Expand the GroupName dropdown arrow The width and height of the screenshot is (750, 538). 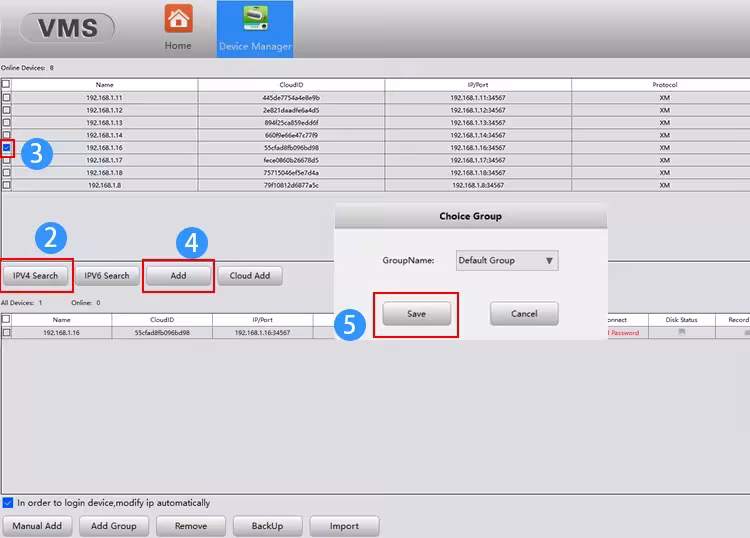pos(549,261)
